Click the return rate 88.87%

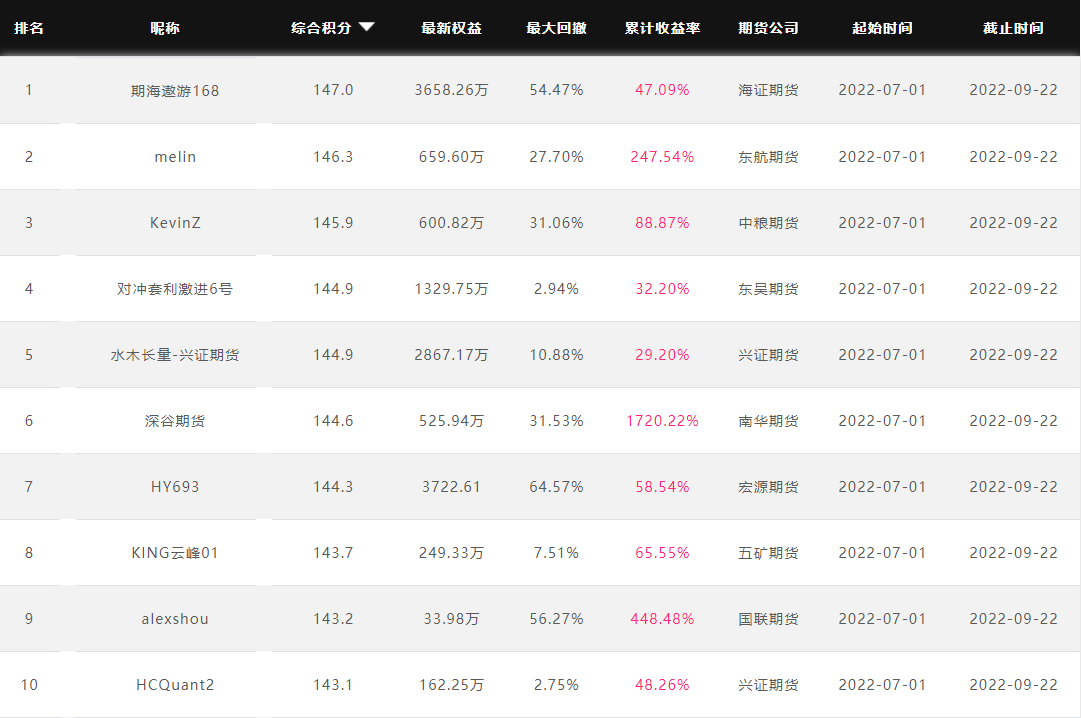pos(663,223)
